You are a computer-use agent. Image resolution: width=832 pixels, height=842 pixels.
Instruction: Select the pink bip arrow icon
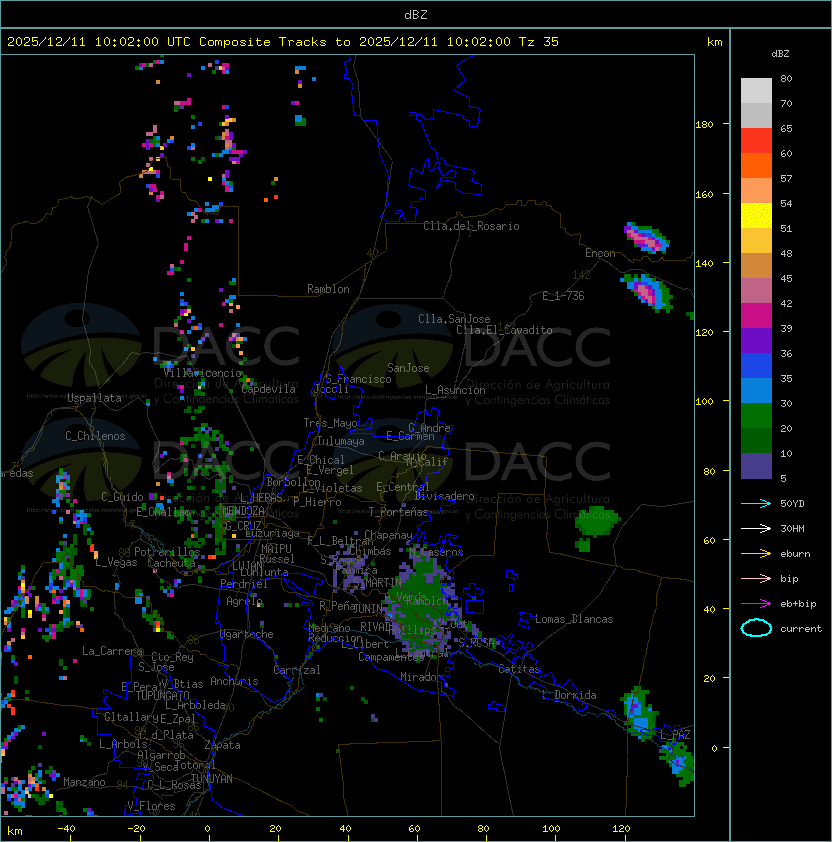click(756, 578)
